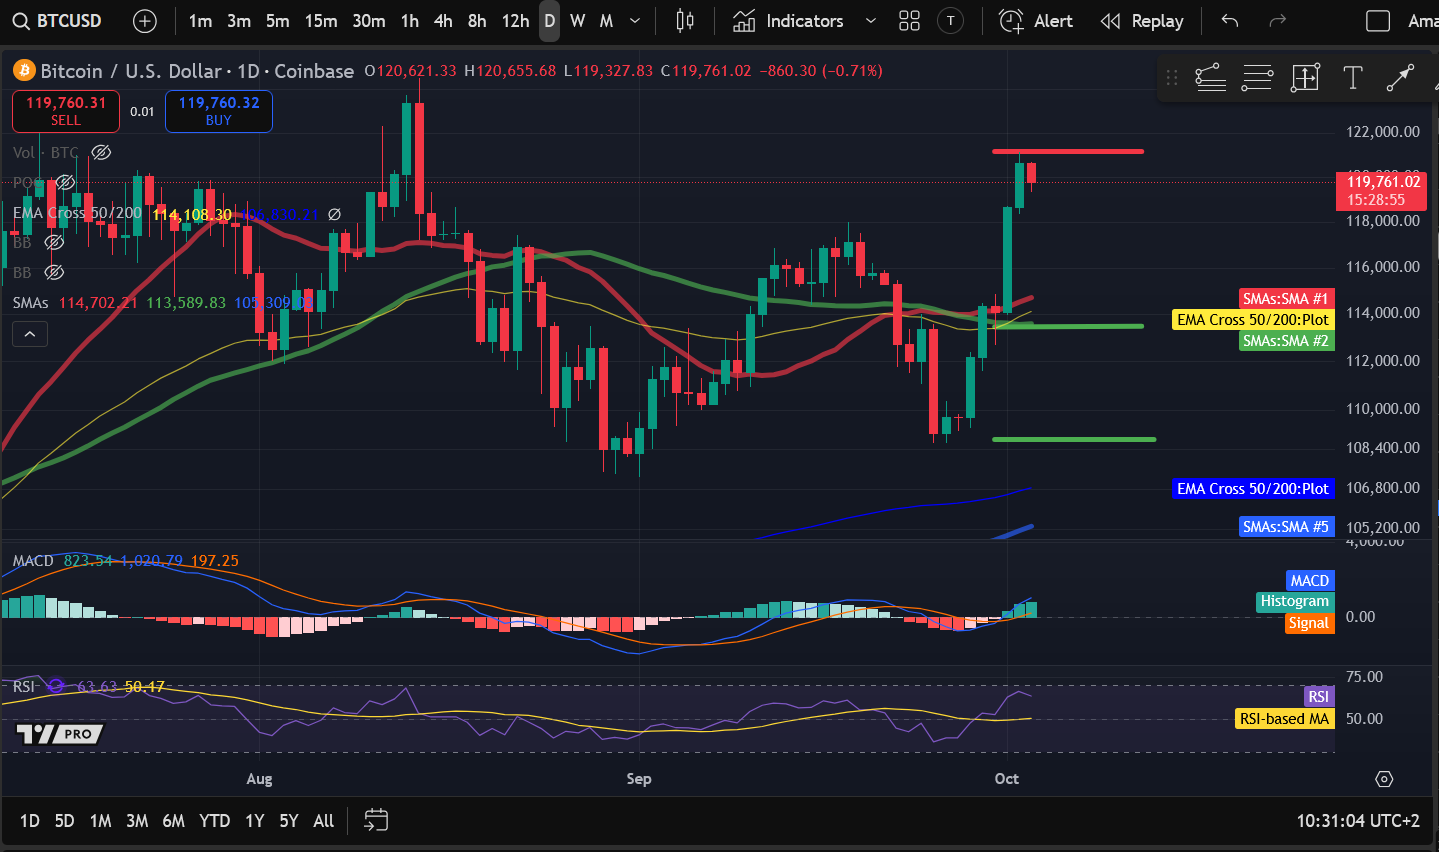
Task: Switch to the 4h timeframe
Action: tap(443, 21)
